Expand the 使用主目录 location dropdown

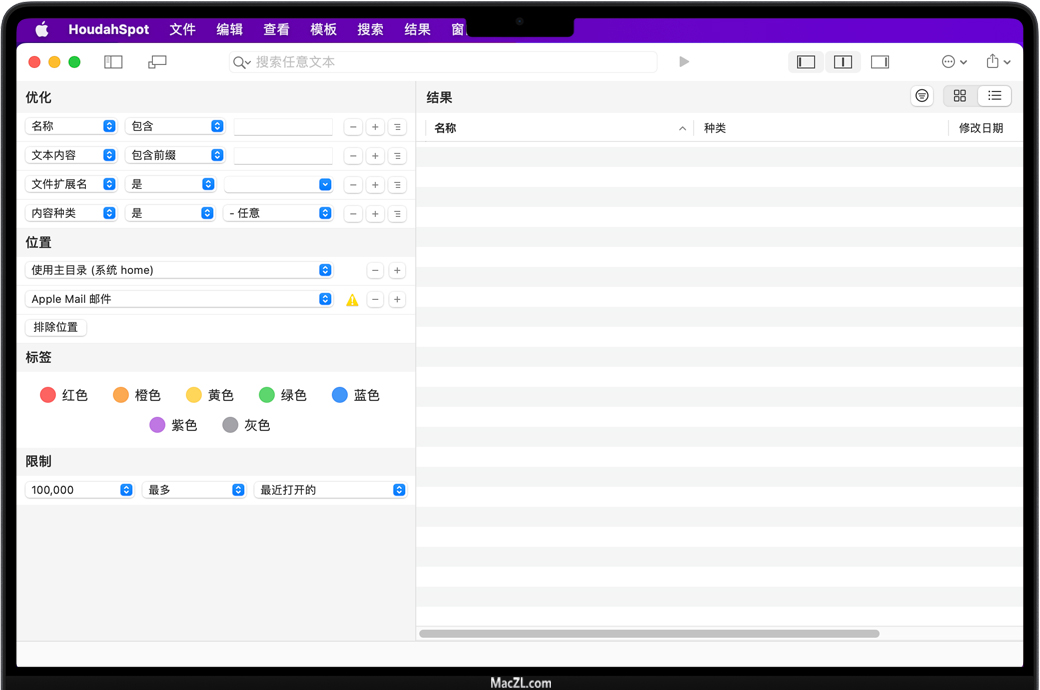point(180,270)
